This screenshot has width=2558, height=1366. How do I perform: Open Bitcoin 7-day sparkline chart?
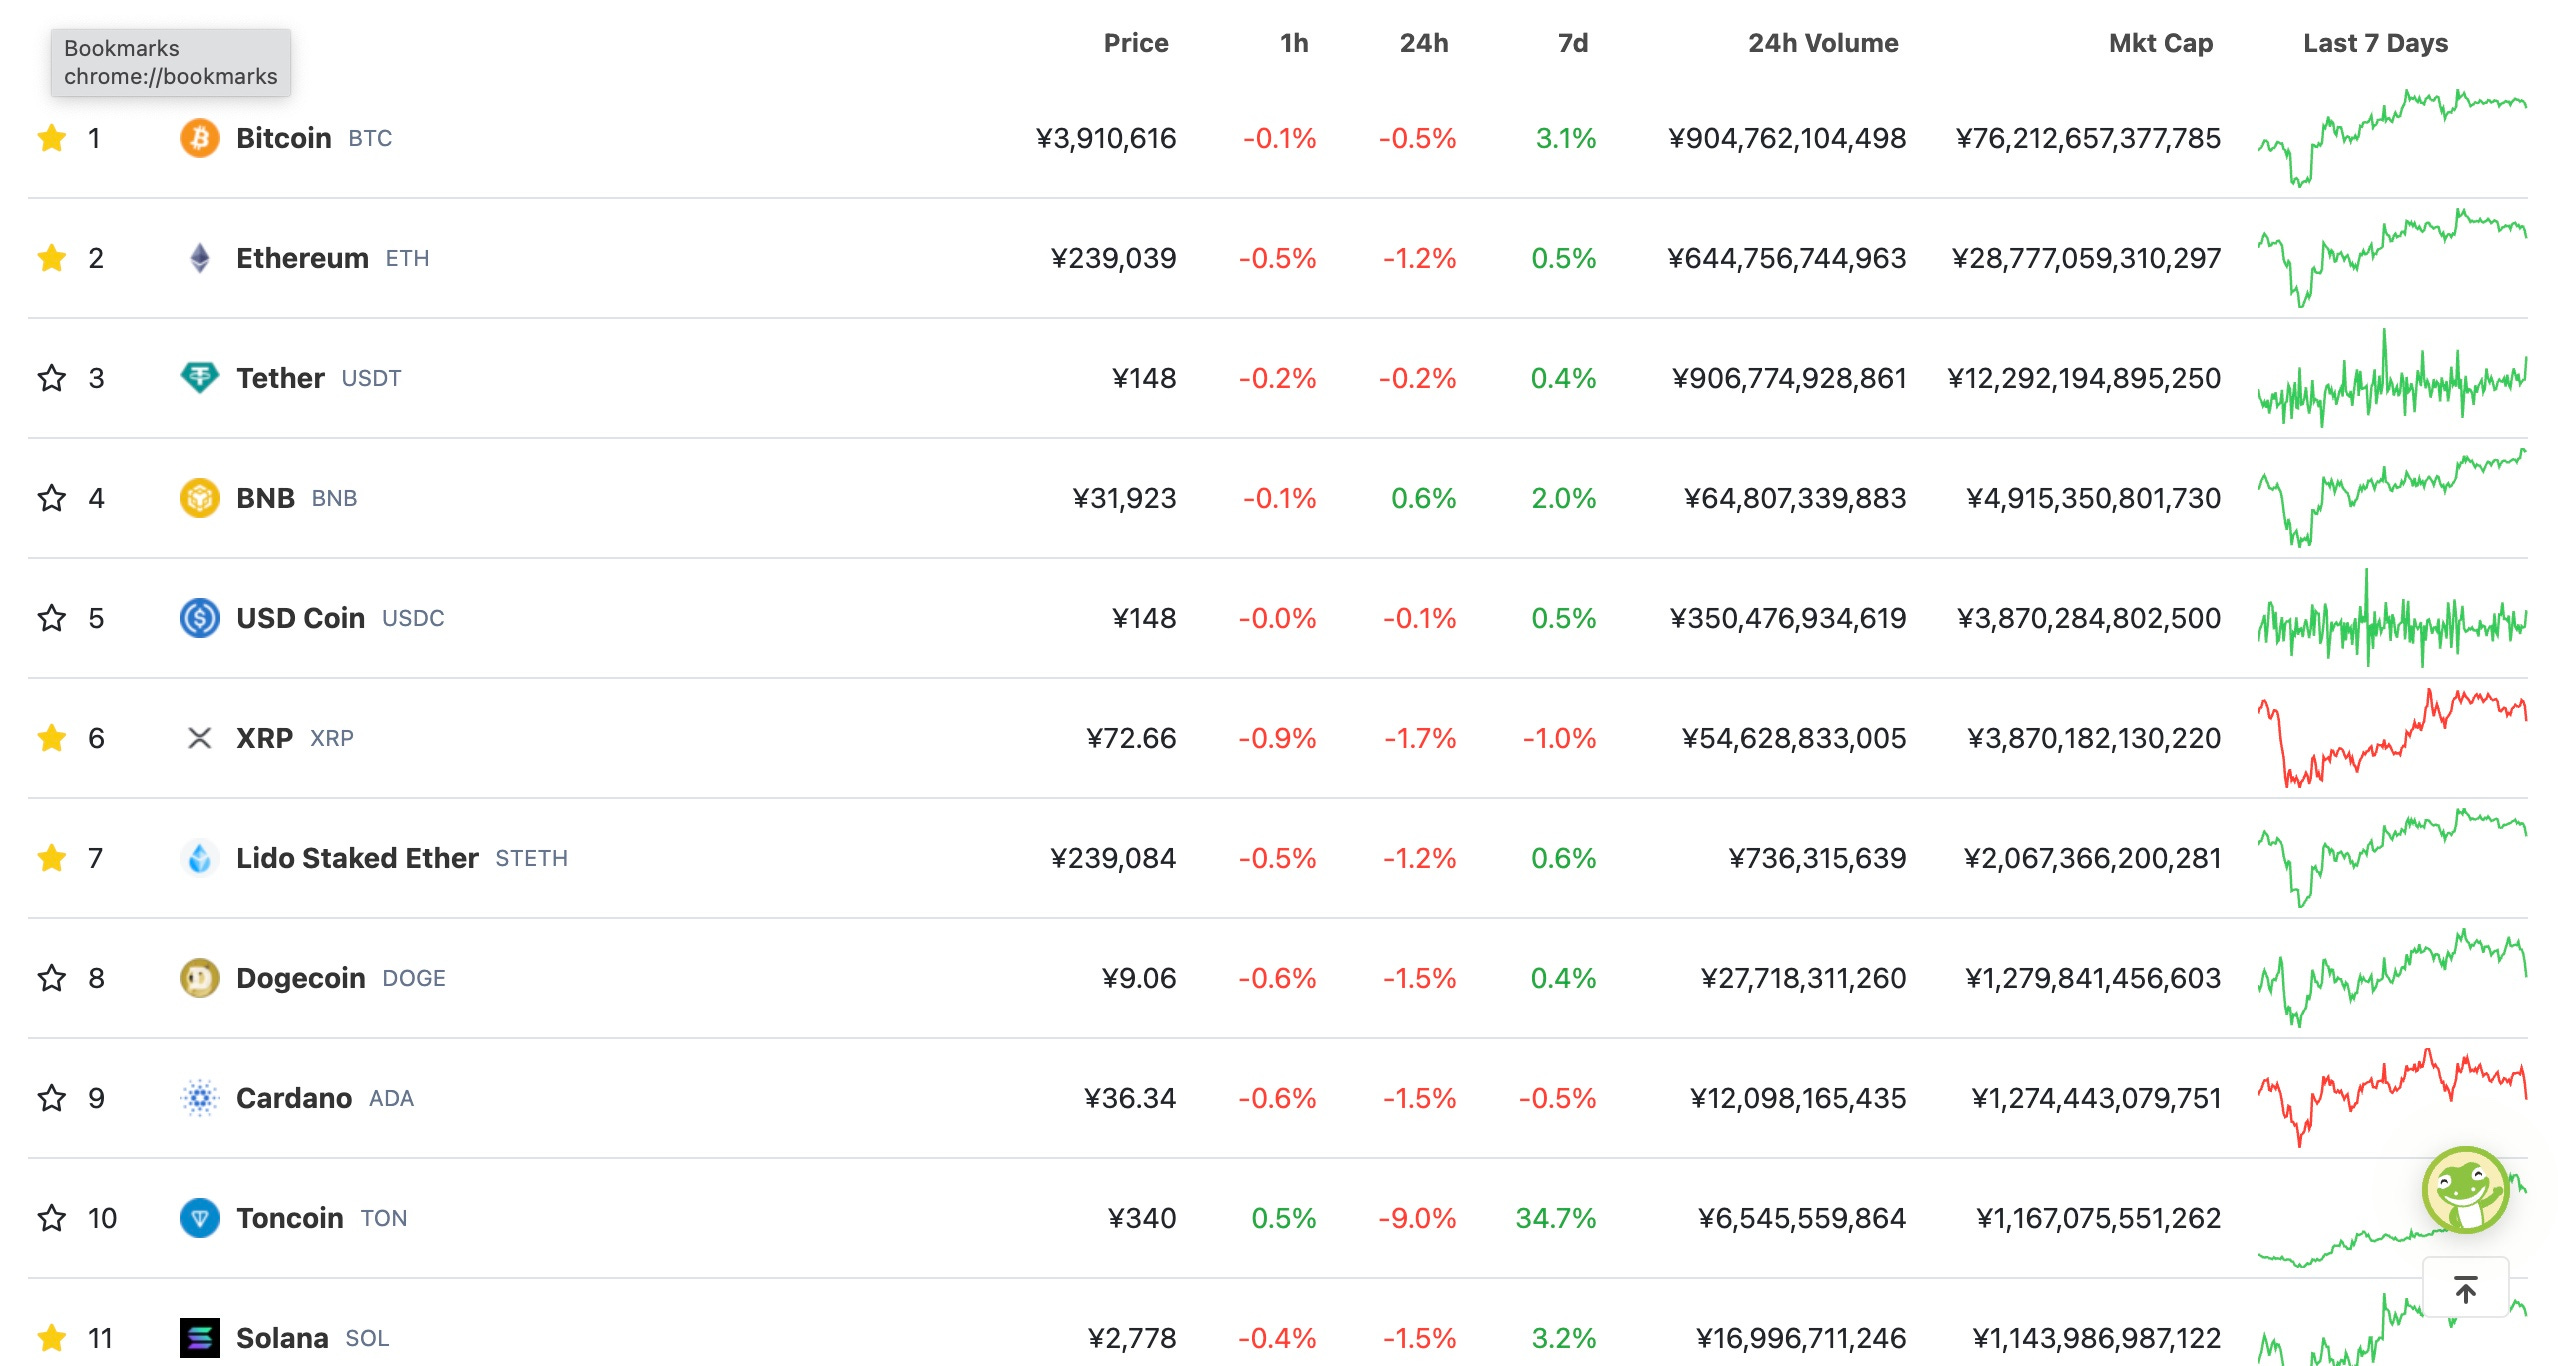tap(2392, 138)
